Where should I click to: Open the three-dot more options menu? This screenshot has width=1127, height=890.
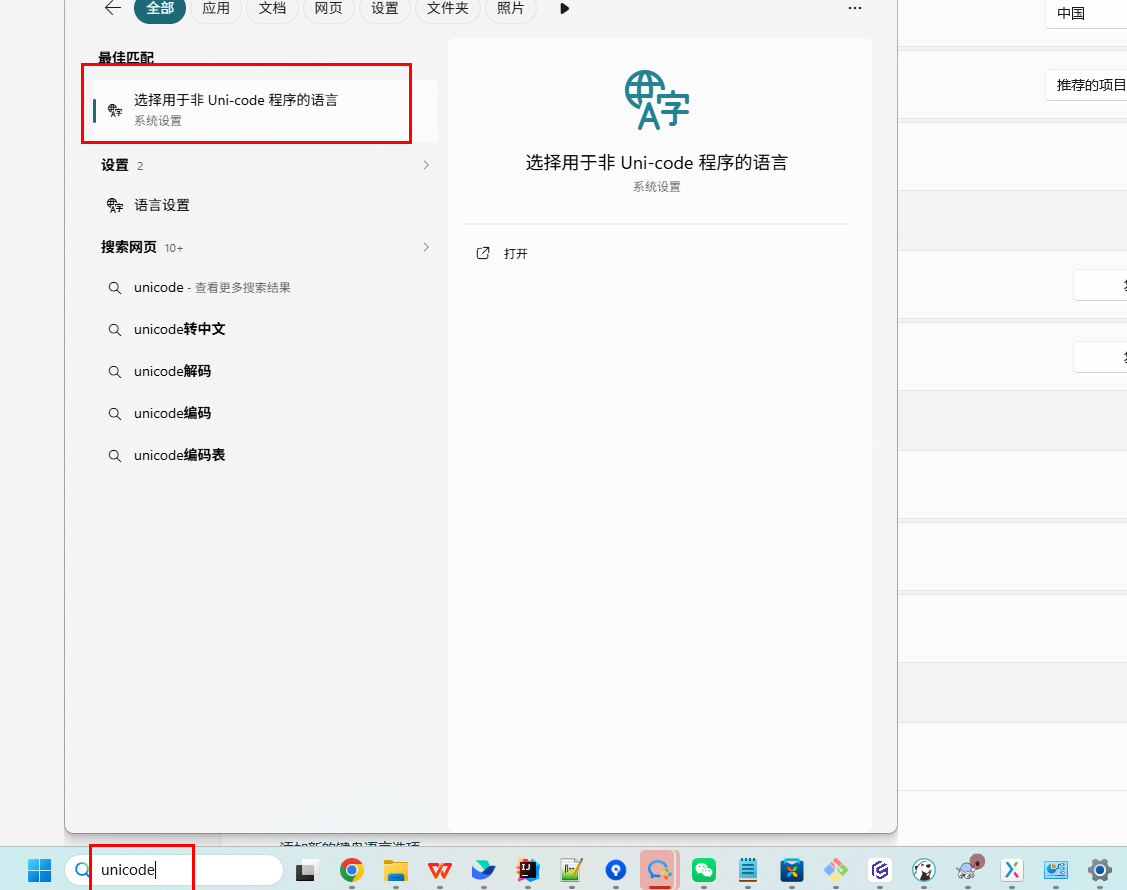pos(854,8)
